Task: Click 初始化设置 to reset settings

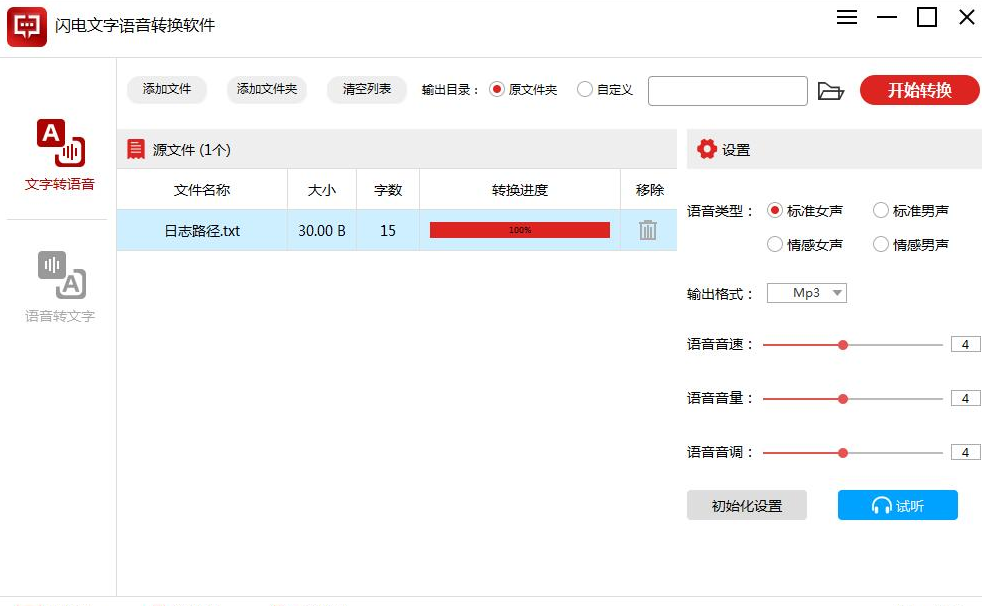Action: coord(746,505)
